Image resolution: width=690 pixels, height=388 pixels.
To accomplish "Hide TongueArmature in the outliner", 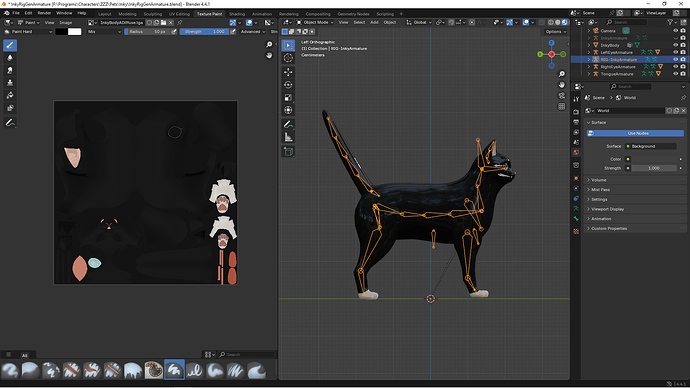I will [675, 74].
